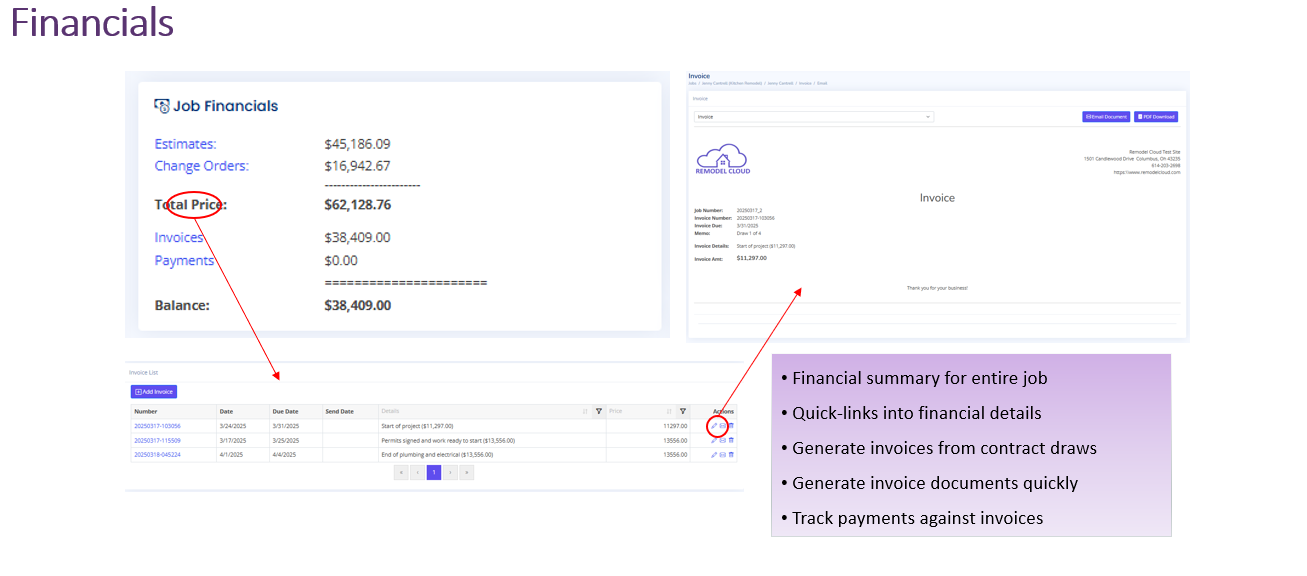The height and width of the screenshot is (576, 1307).
Task: Click the 'Thank you for your business!' text
Action: click(937, 288)
